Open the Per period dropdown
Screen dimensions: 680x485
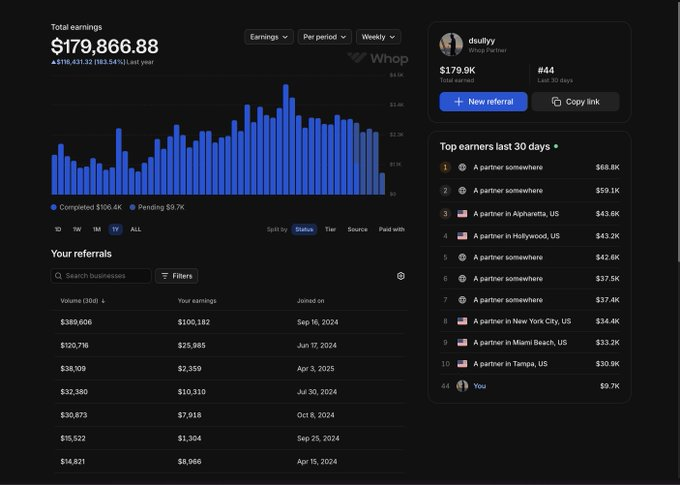click(x=324, y=37)
